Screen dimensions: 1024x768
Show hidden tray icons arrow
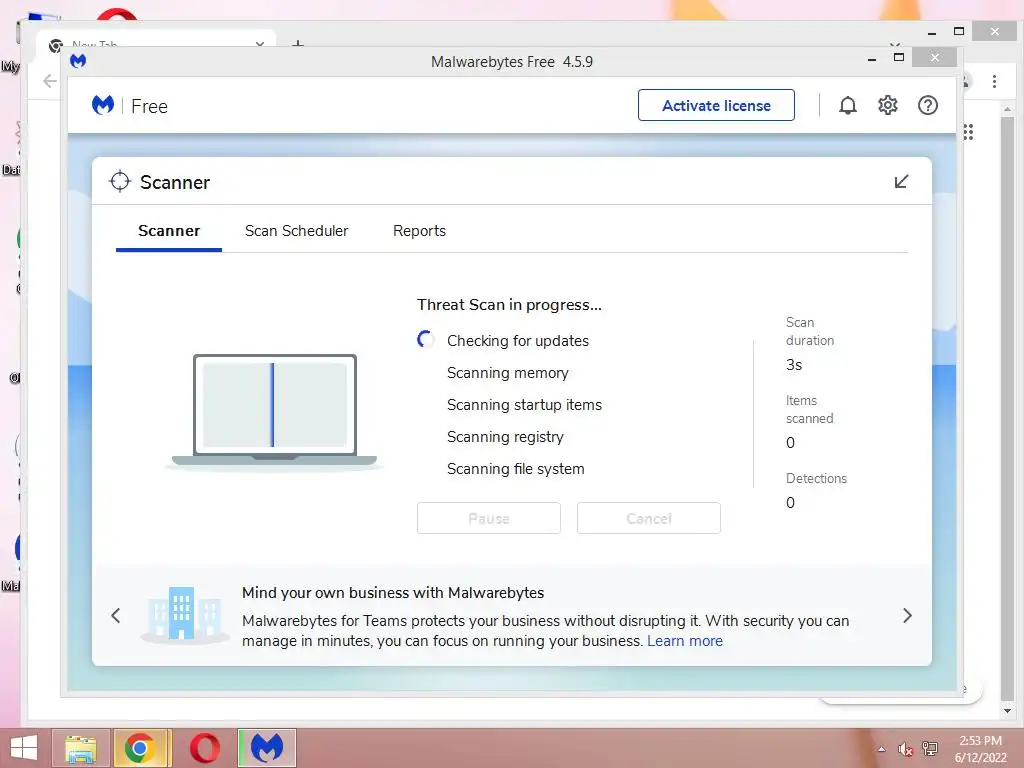pyautogui.click(x=882, y=749)
